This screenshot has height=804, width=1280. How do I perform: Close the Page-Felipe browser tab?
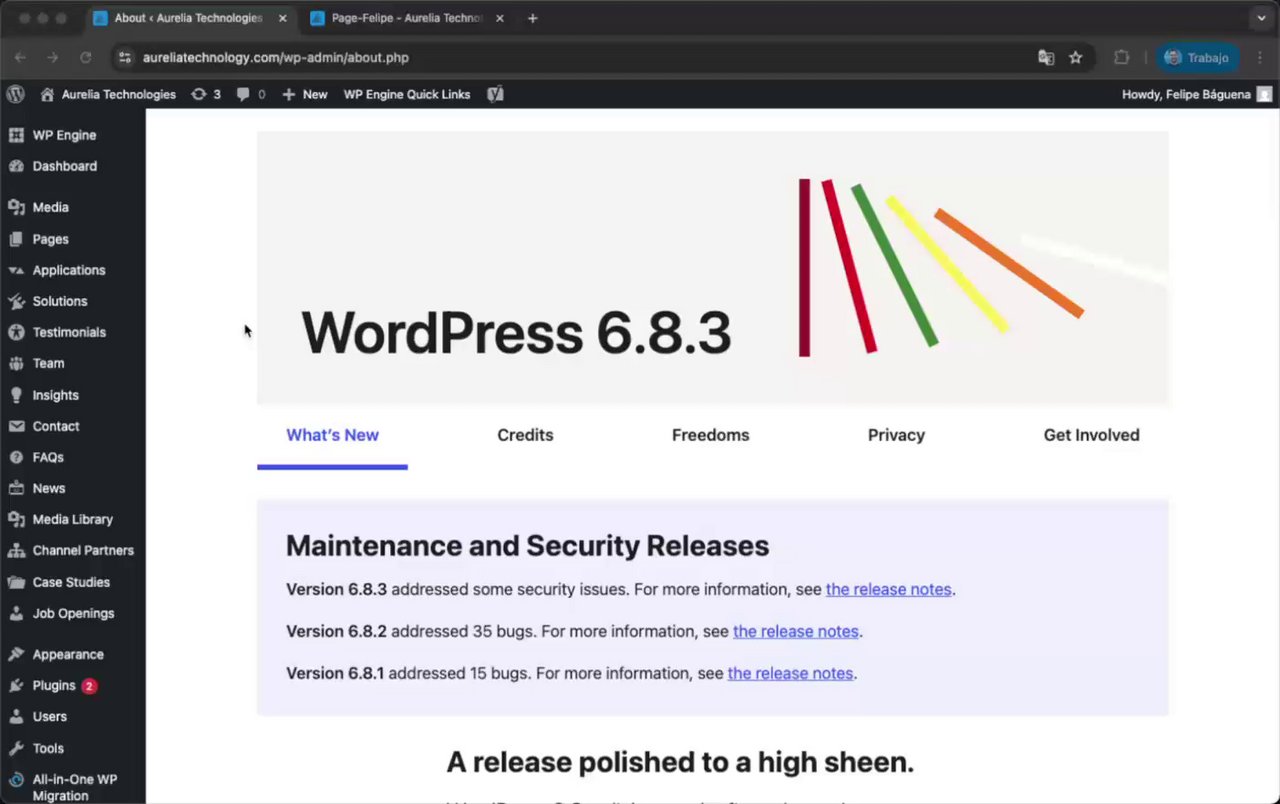pyautogui.click(x=499, y=18)
